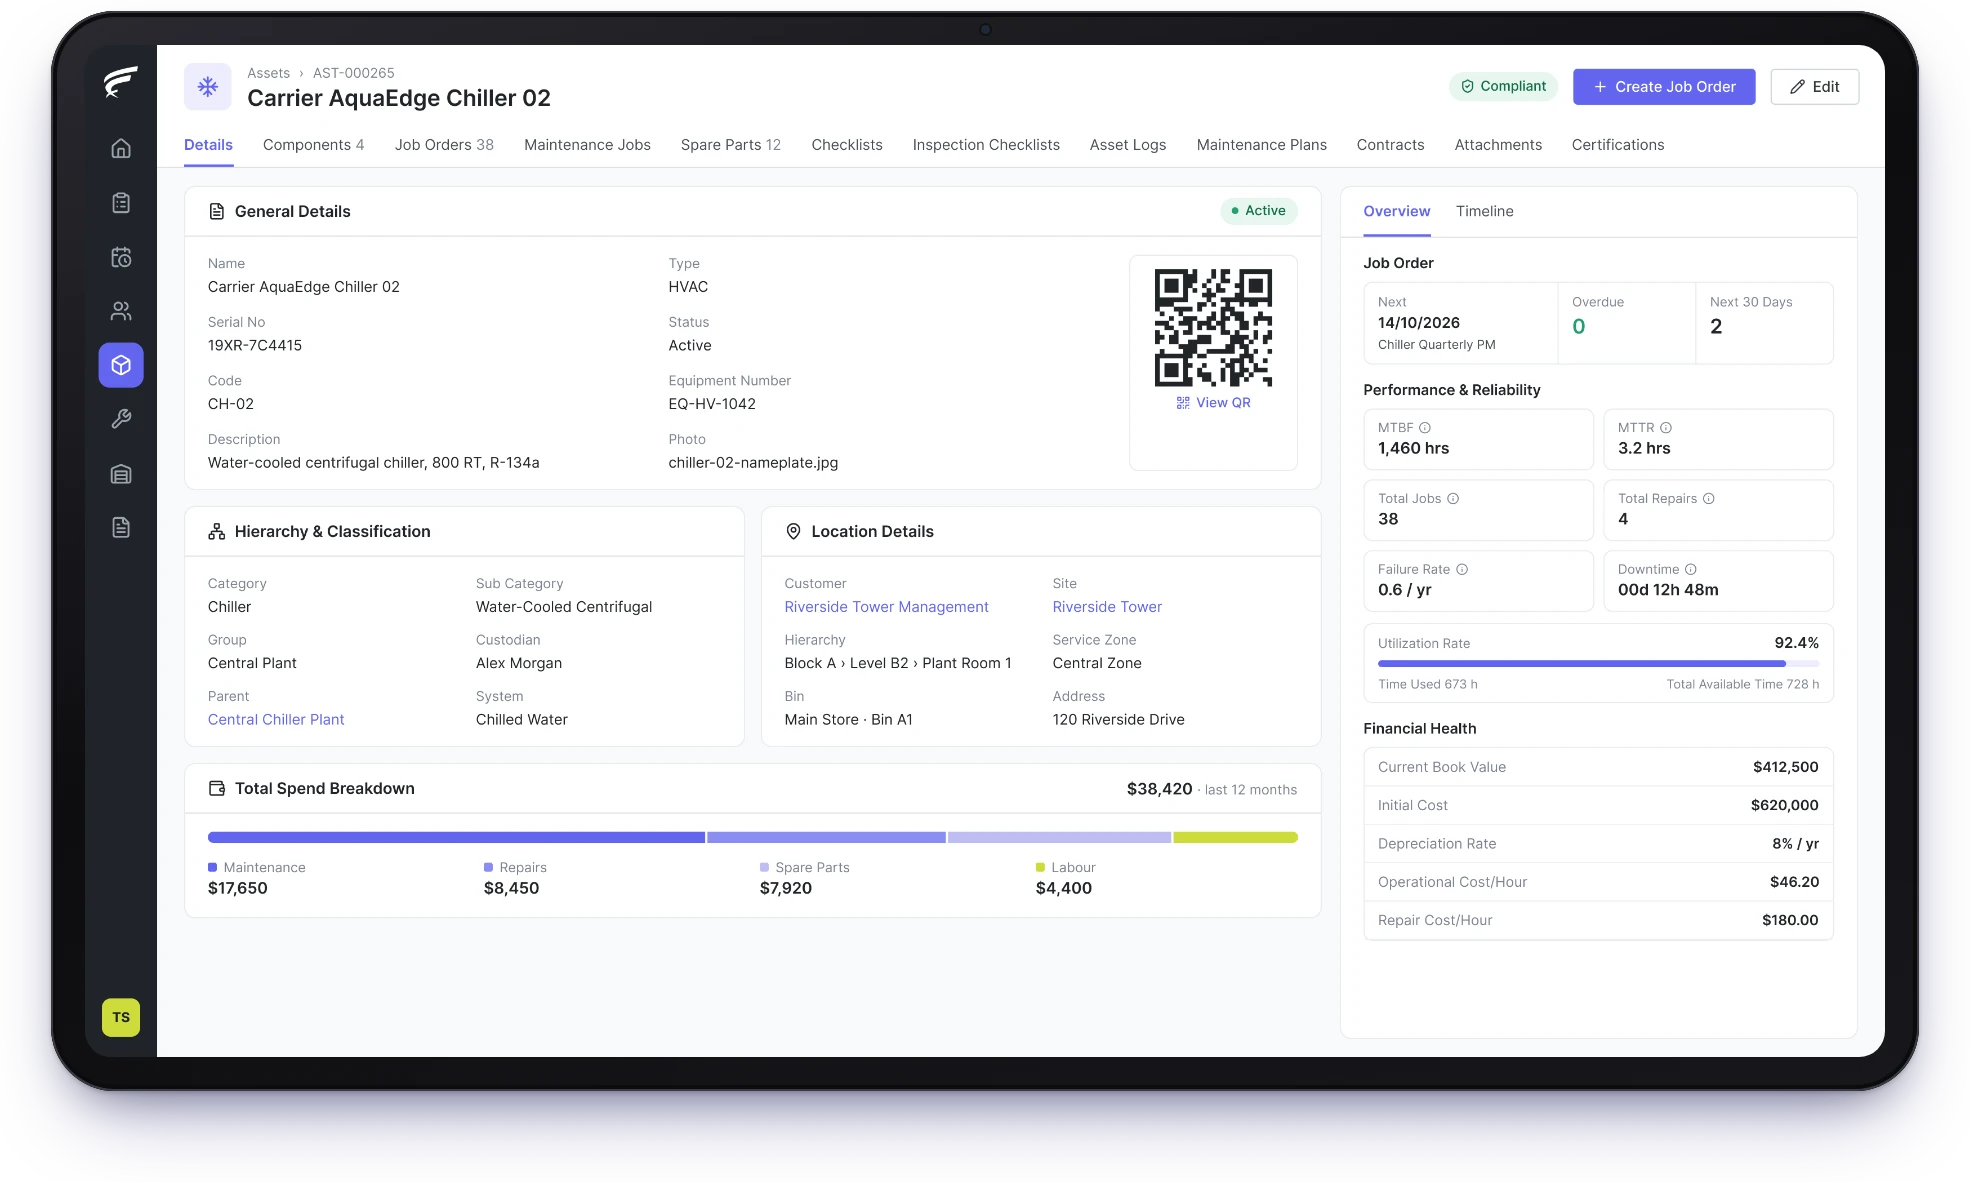Click the Failure Rate info icon
1970x1182 pixels.
(x=1462, y=569)
